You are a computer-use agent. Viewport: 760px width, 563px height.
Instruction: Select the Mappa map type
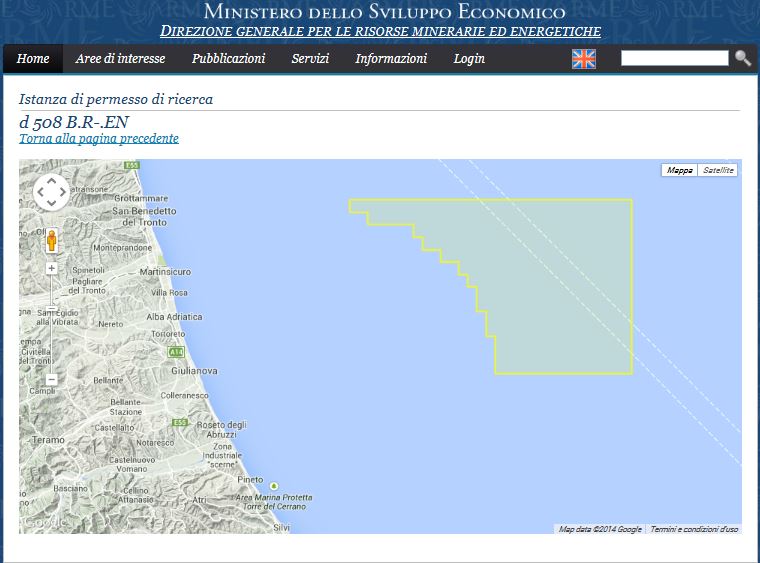tap(680, 170)
